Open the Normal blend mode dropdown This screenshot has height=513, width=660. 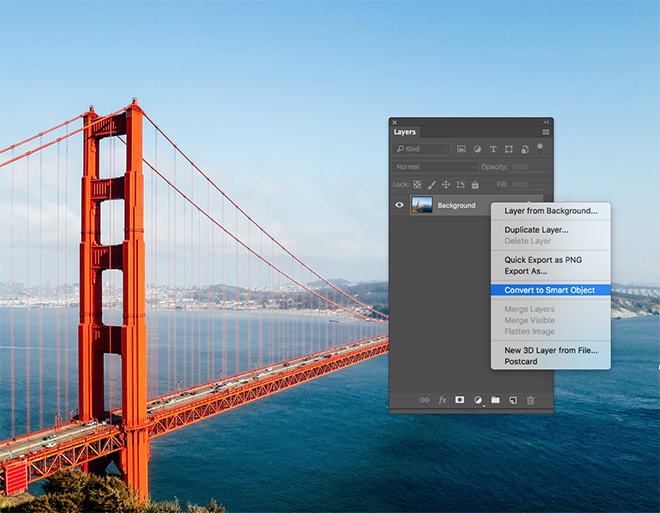(435, 167)
